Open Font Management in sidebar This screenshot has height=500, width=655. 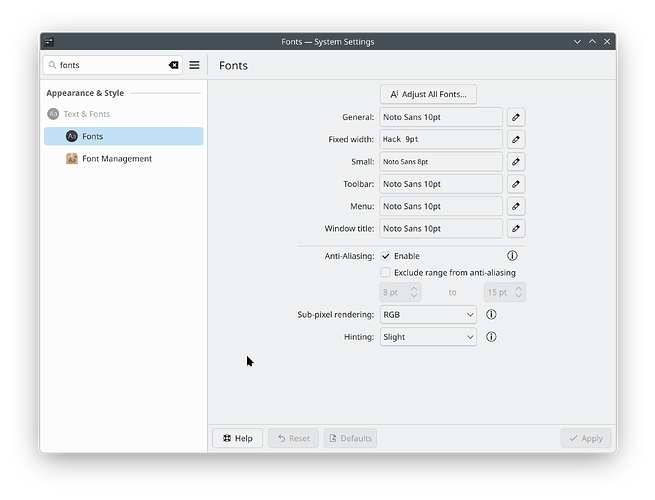tap(116, 158)
